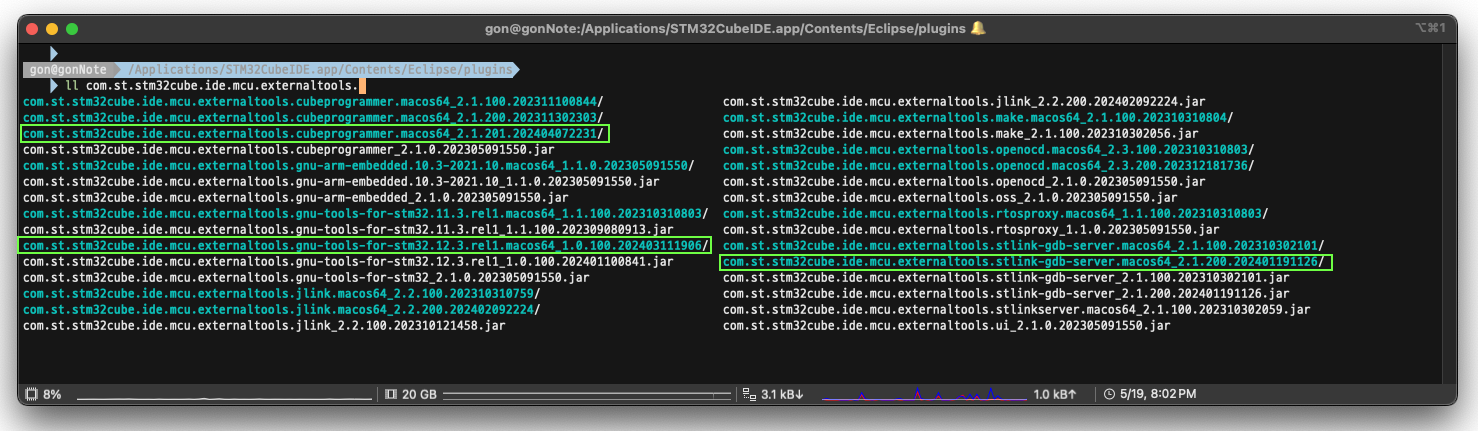Select stlink-gdb-server_2.1.200.202401191126.jar entry
The image size is (1478, 431).
click(x=1004, y=293)
